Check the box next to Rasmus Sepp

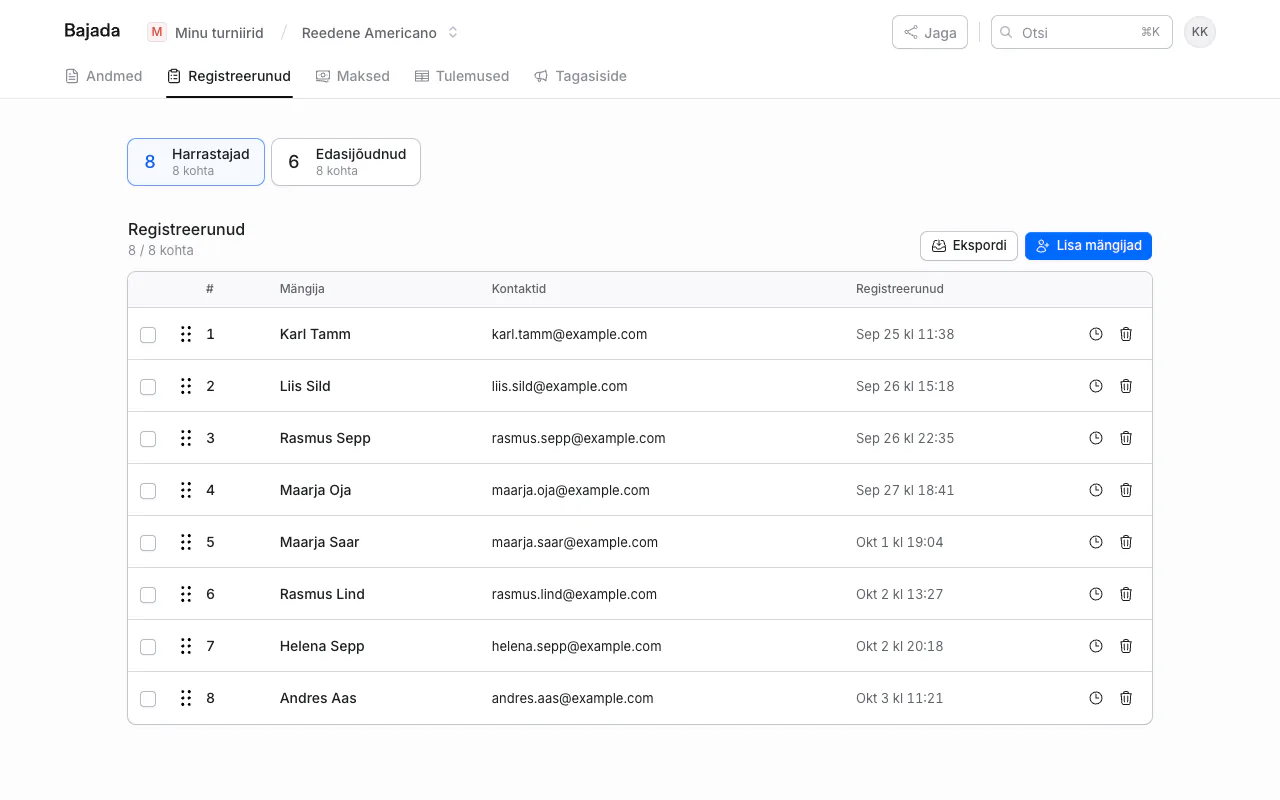[148, 439]
